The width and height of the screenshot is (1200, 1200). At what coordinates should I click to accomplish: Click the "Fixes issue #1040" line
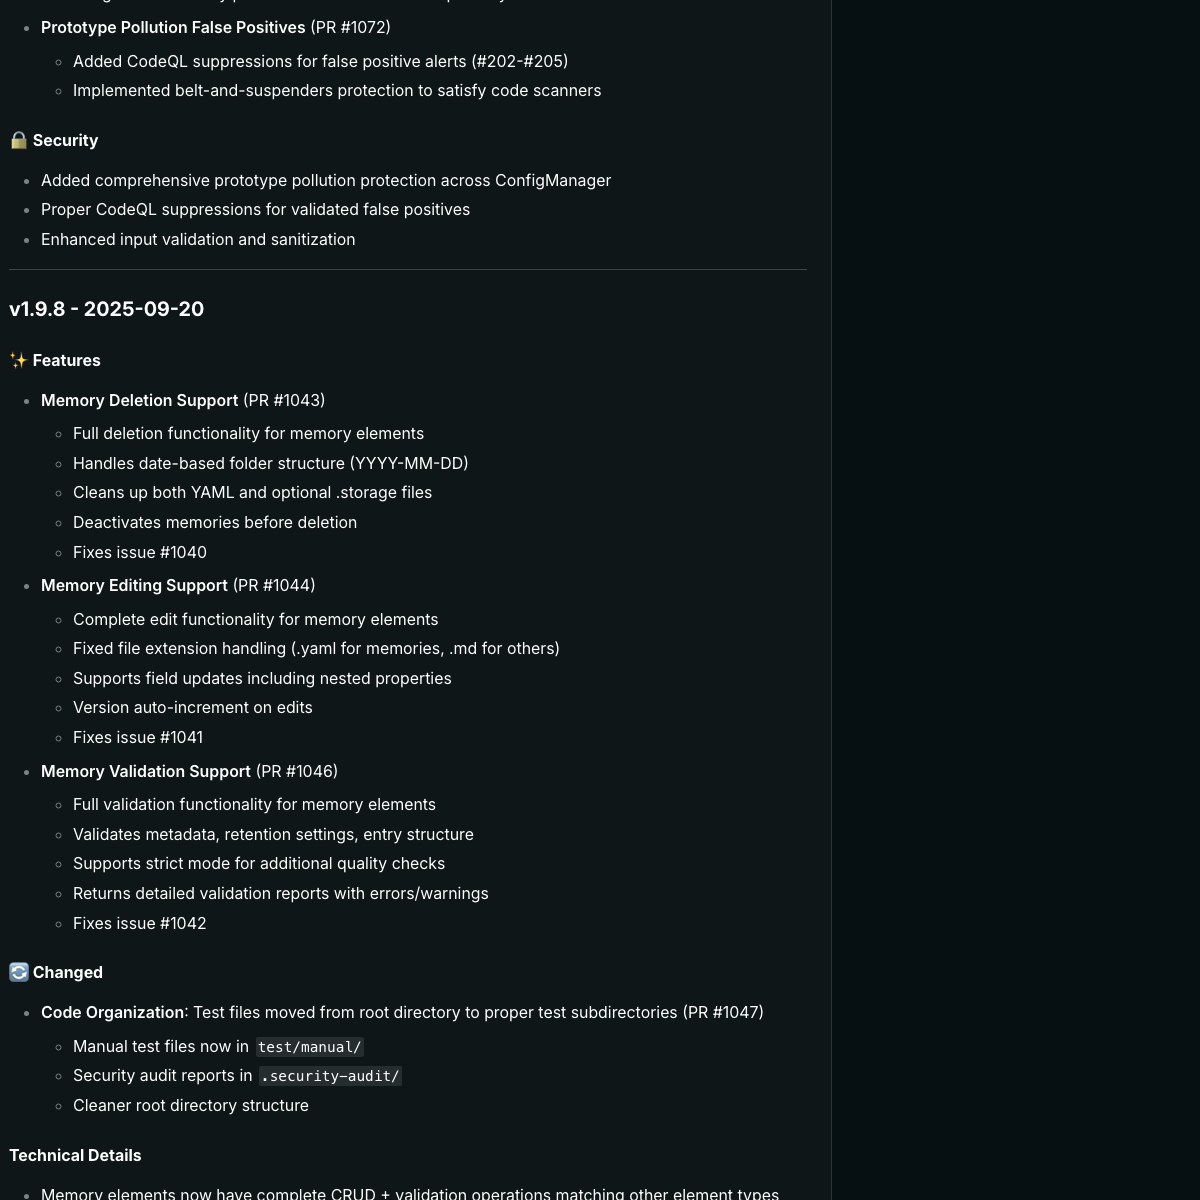pos(140,553)
